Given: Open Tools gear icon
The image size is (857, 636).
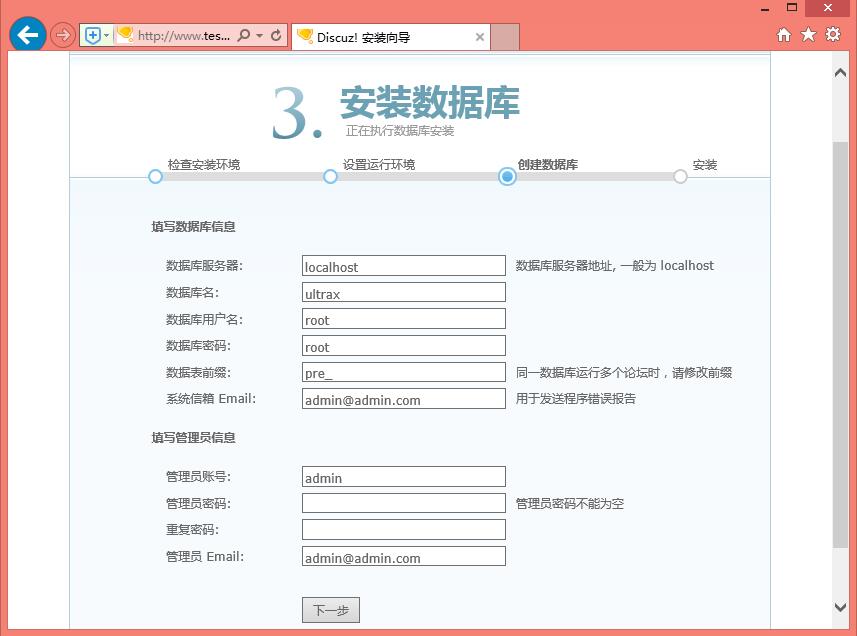Looking at the screenshot, I should click(833, 34).
